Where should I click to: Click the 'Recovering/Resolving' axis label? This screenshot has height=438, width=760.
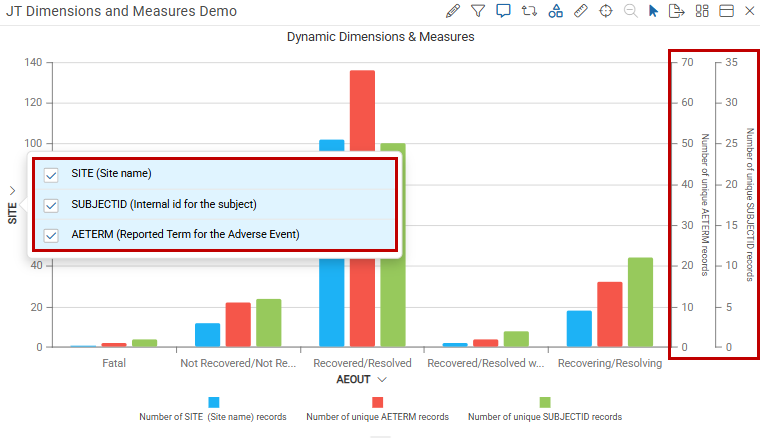pos(610,363)
